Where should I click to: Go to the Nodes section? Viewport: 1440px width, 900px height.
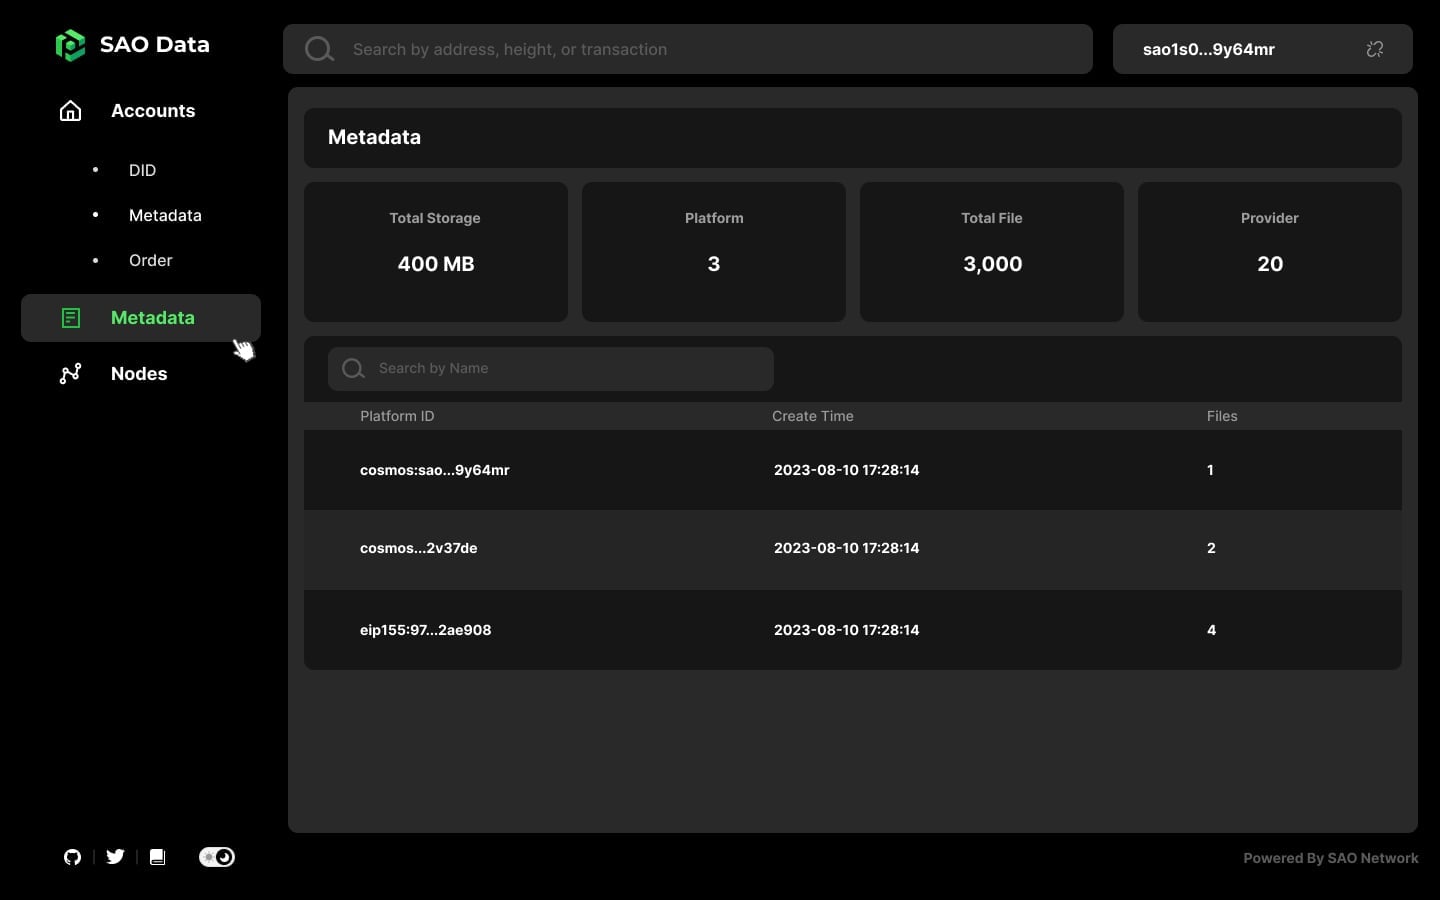pos(139,374)
